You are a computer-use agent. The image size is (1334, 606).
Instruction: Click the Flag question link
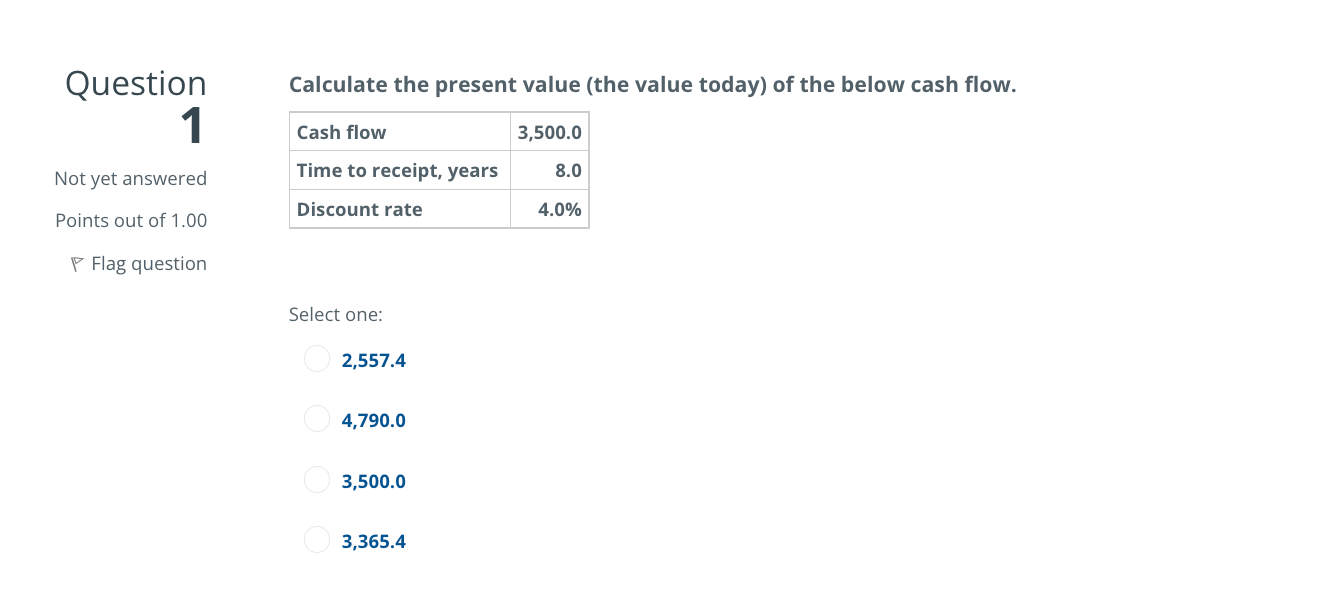(147, 263)
